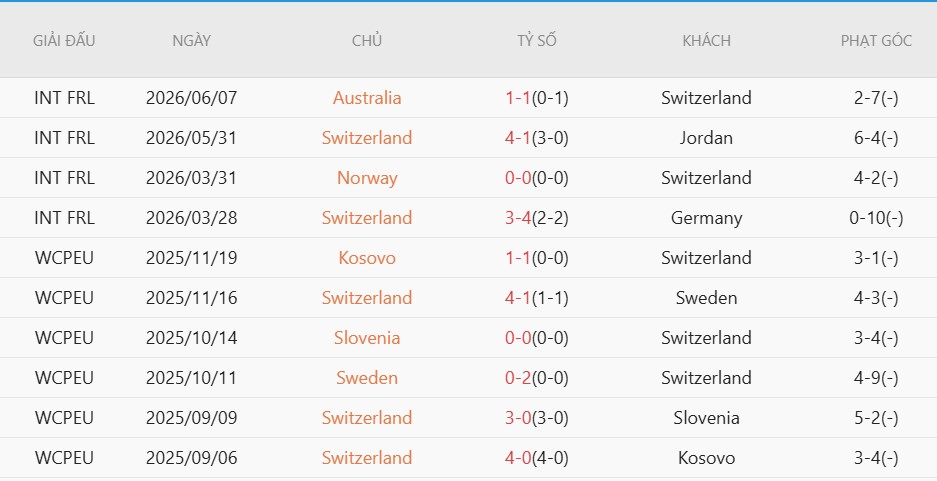Click the KHÁCH column header
The image size is (937, 481).
pos(706,40)
